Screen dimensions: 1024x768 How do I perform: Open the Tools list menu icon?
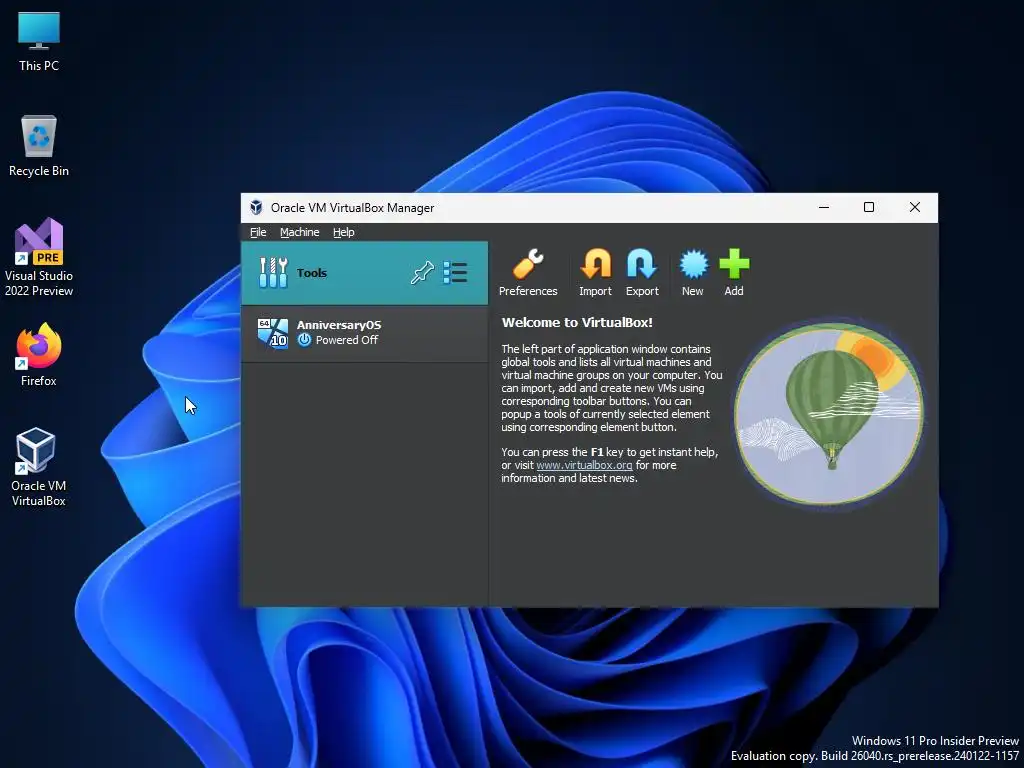click(455, 272)
